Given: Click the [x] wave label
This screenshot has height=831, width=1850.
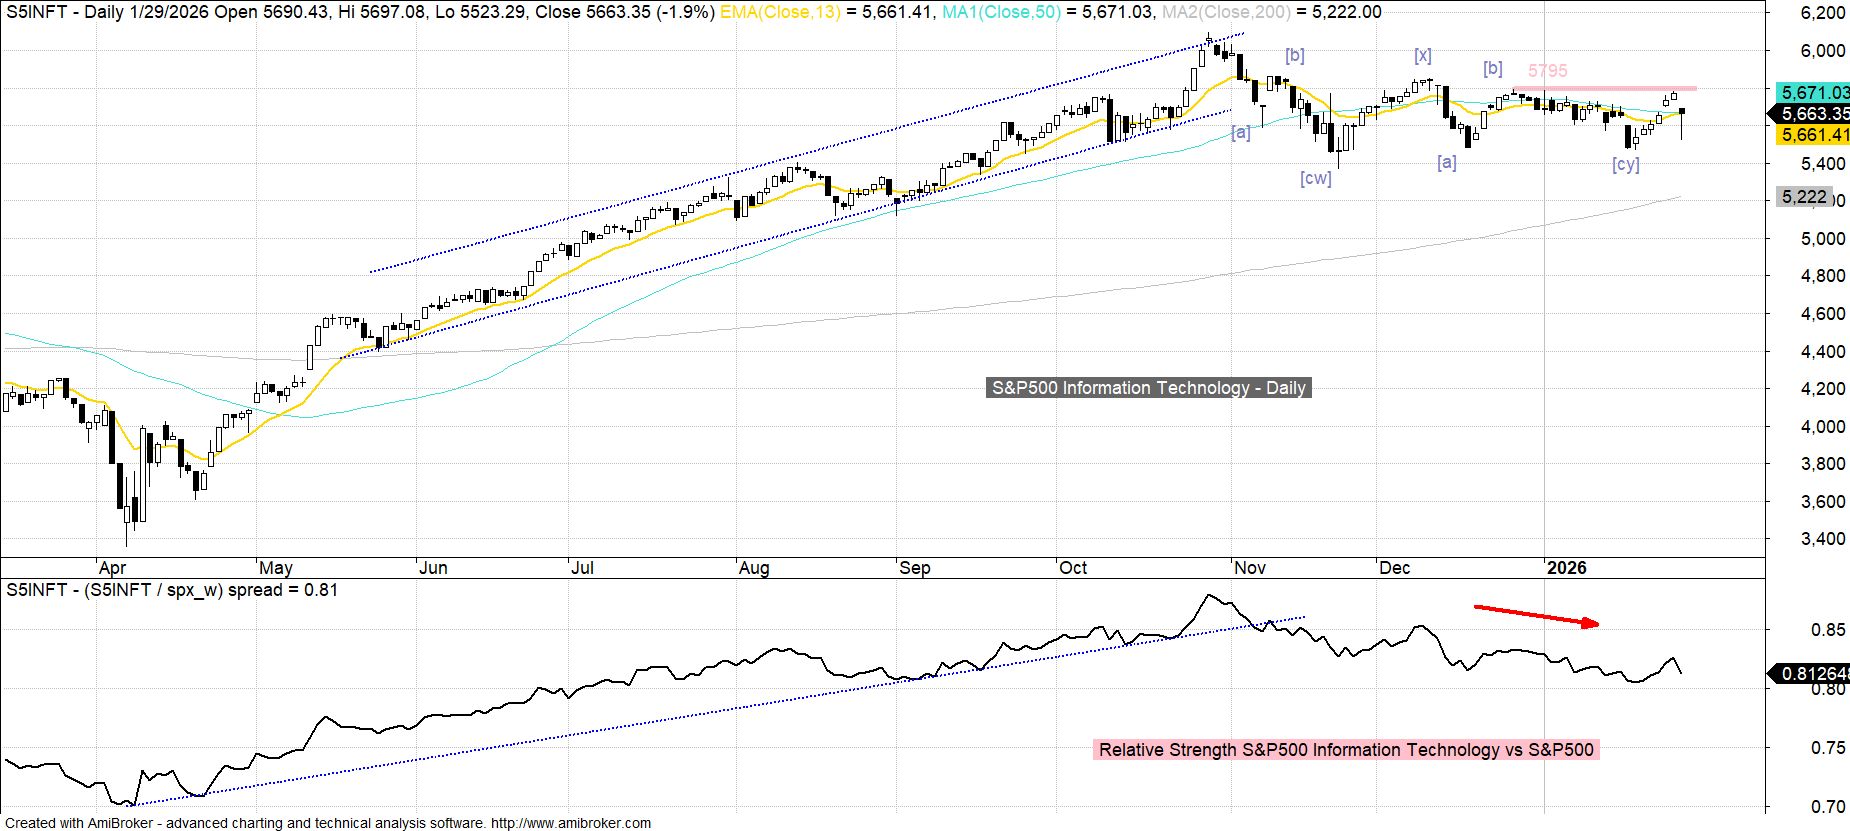Looking at the screenshot, I should click(1422, 56).
